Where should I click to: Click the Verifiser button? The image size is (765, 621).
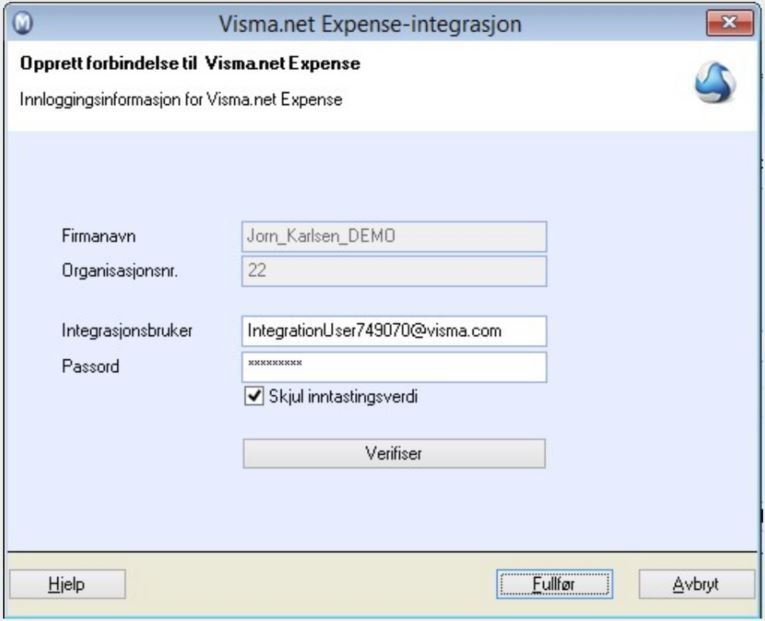coord(394,453)
